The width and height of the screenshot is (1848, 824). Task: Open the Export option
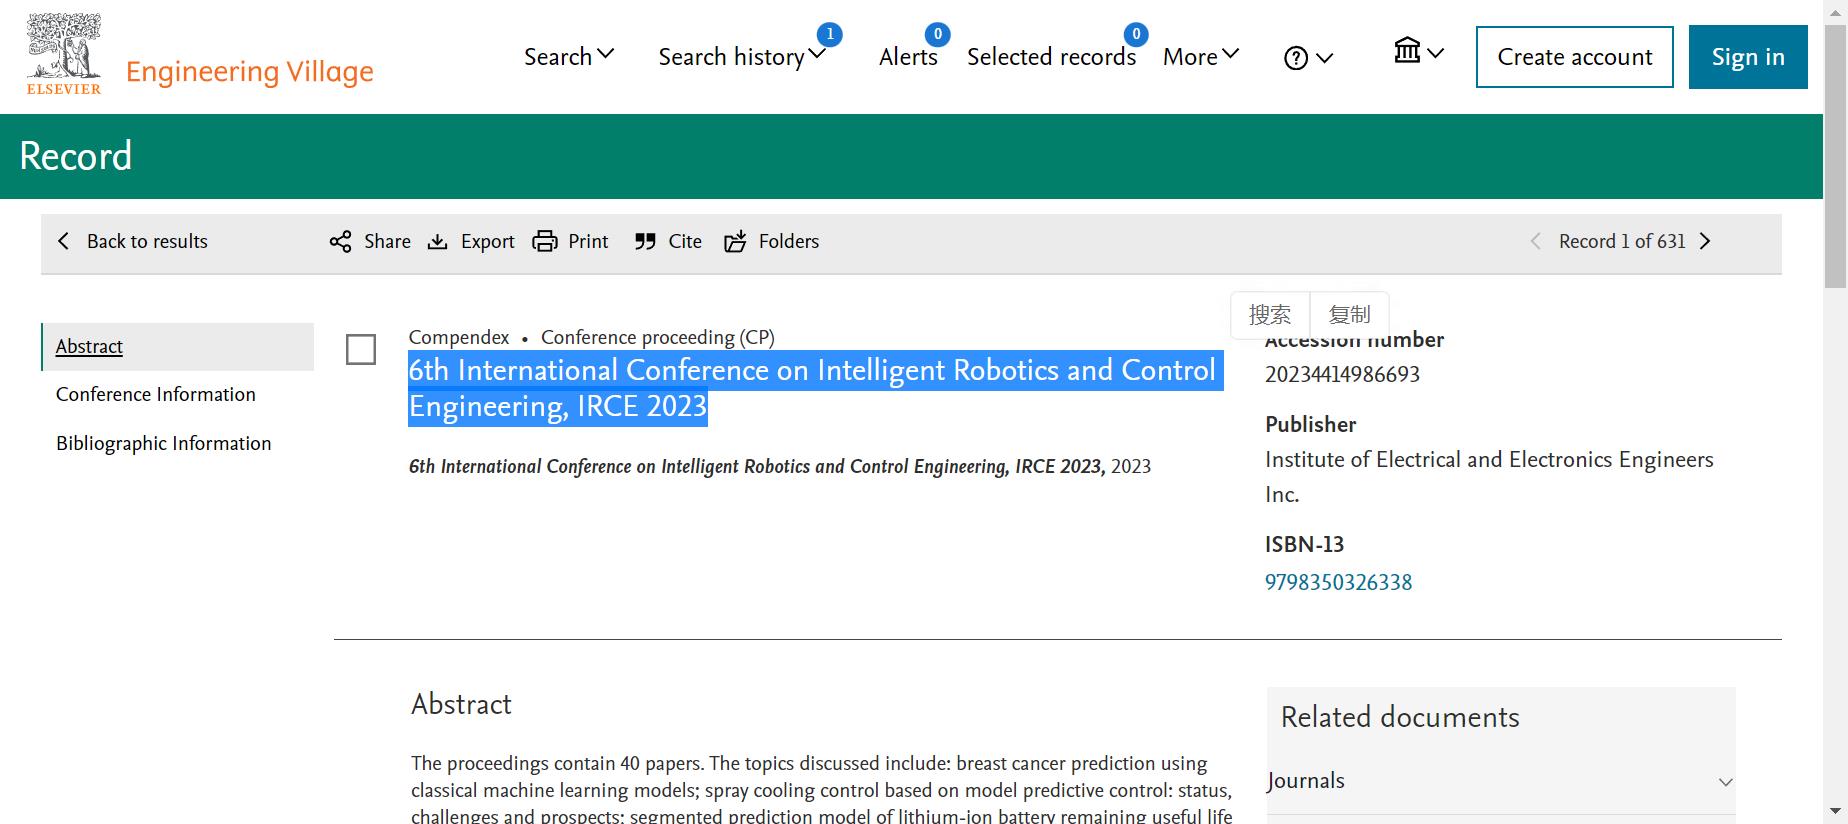[x=487, y=241]
